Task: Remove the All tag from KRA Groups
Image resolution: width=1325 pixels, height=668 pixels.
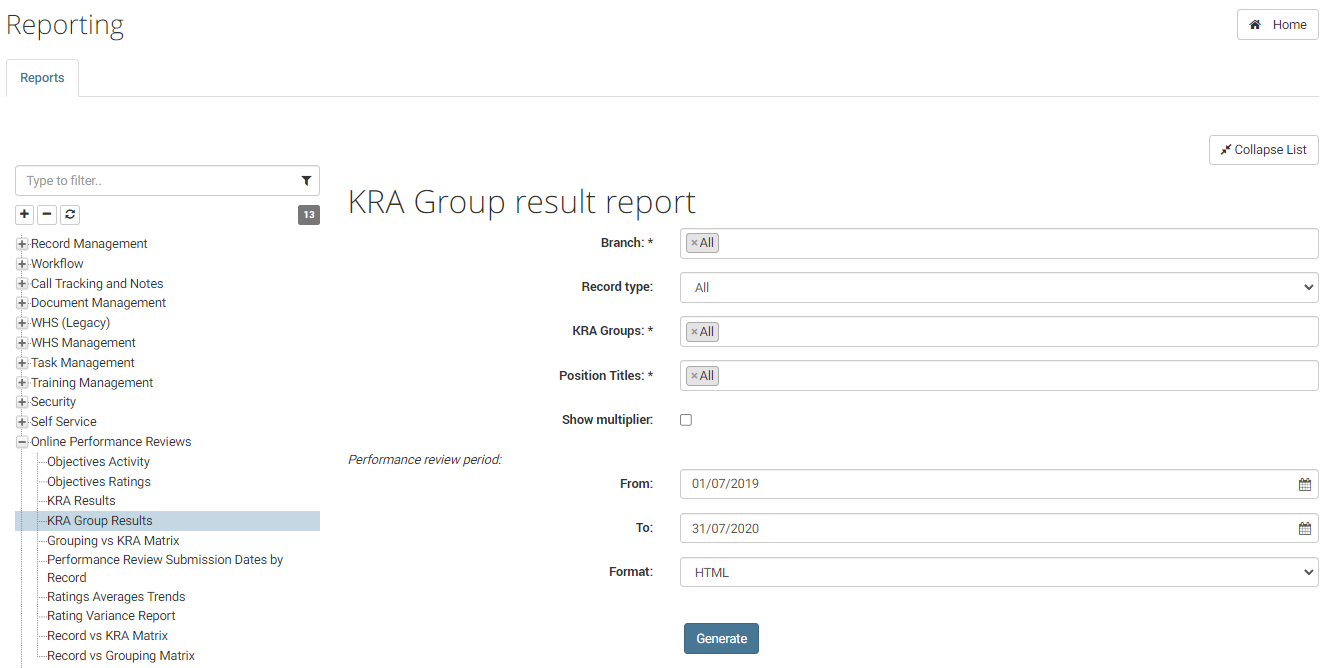Action: coord(693,331)
